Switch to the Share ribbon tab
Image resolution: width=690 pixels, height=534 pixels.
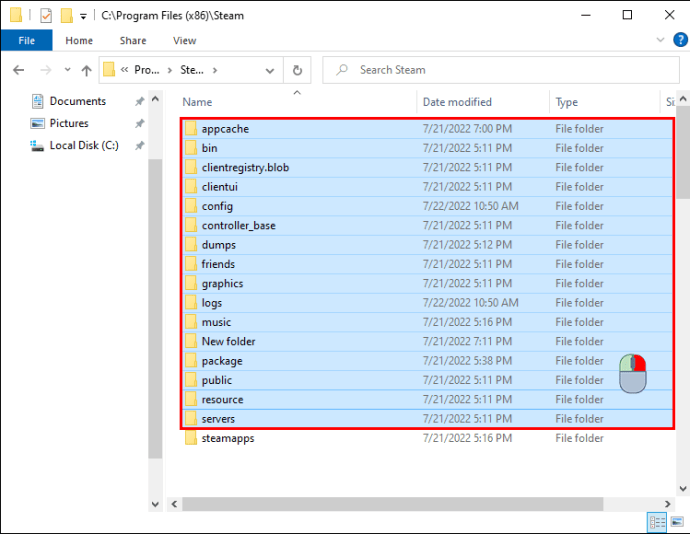133,41
